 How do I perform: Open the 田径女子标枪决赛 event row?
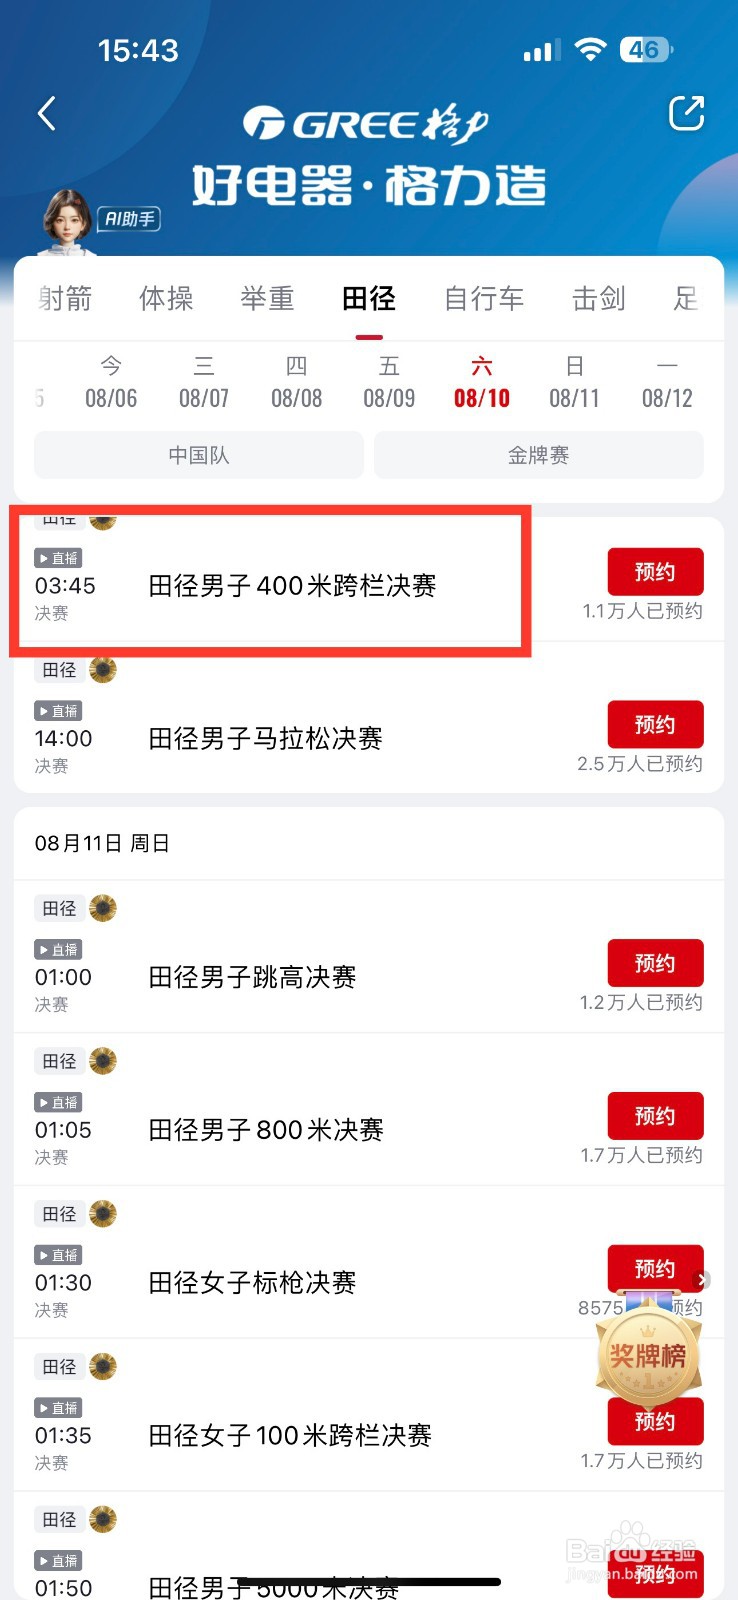click(x=252, y=1282)
